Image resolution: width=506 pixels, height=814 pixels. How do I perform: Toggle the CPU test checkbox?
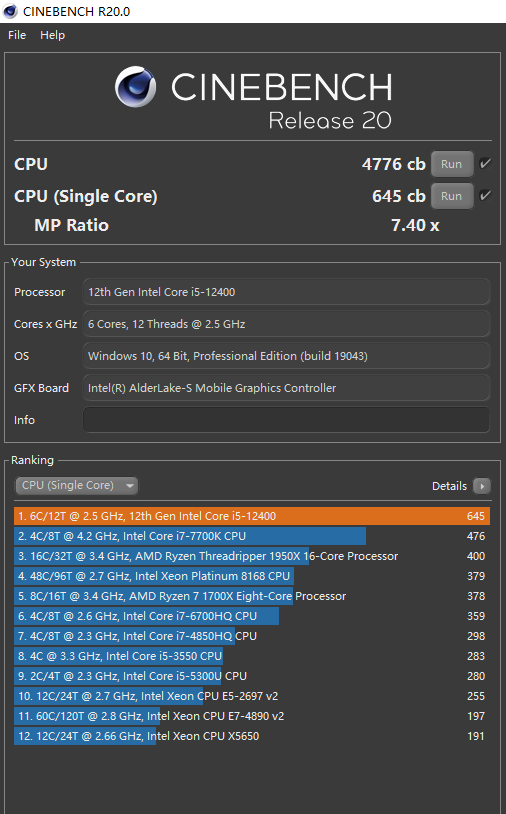click(485, 164)
